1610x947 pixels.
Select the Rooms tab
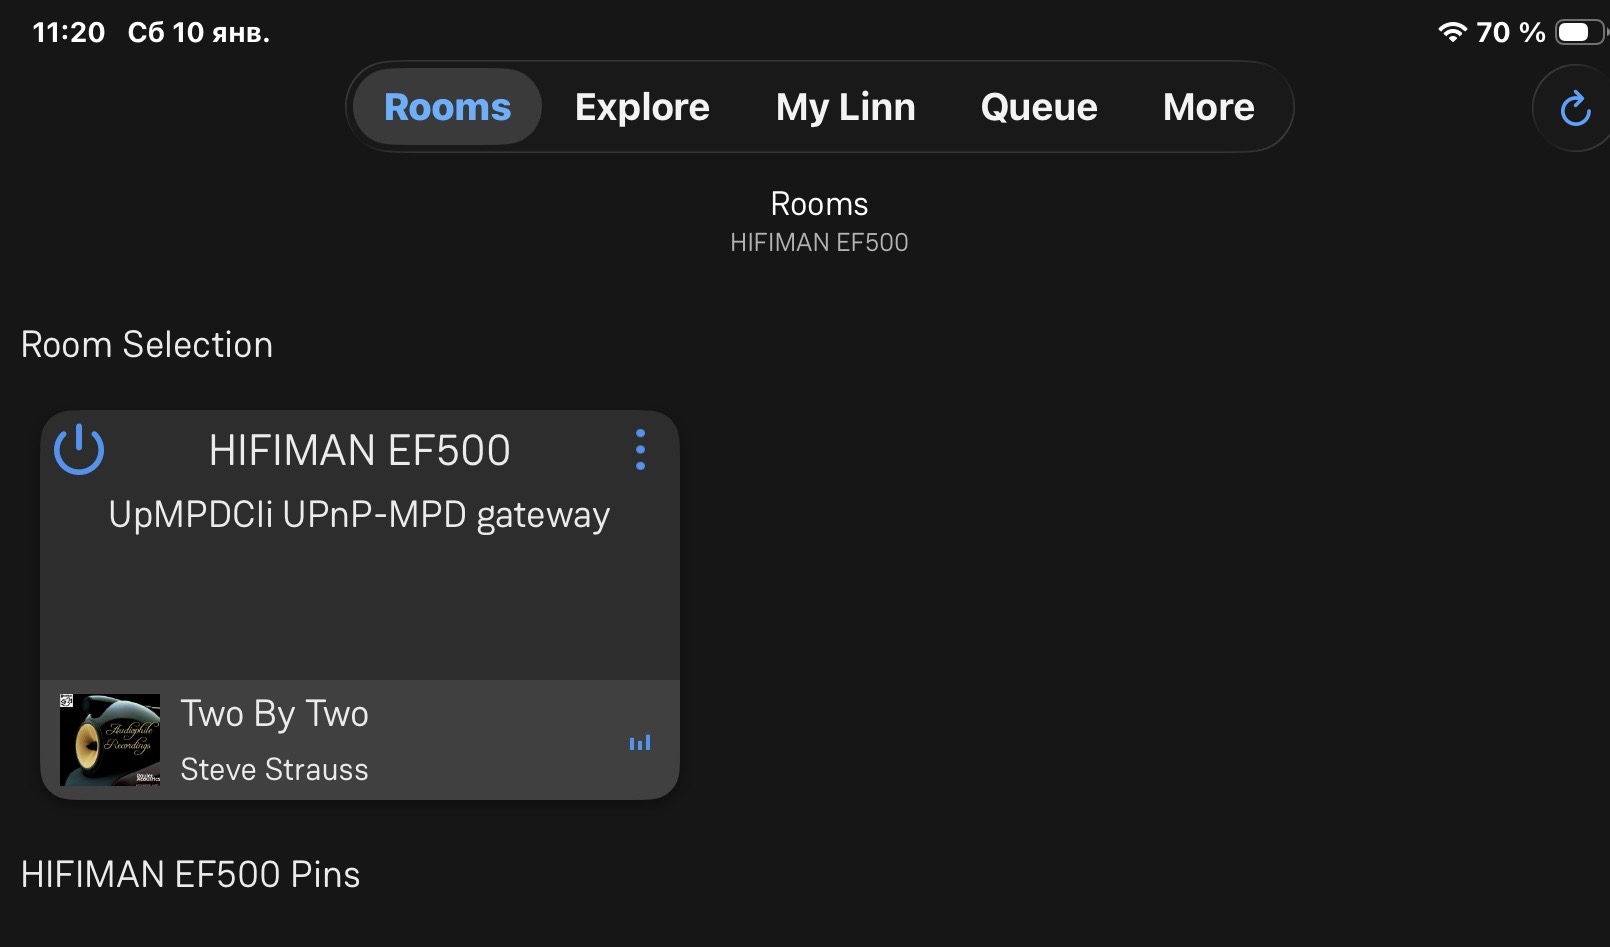click(x=447, y=107)
